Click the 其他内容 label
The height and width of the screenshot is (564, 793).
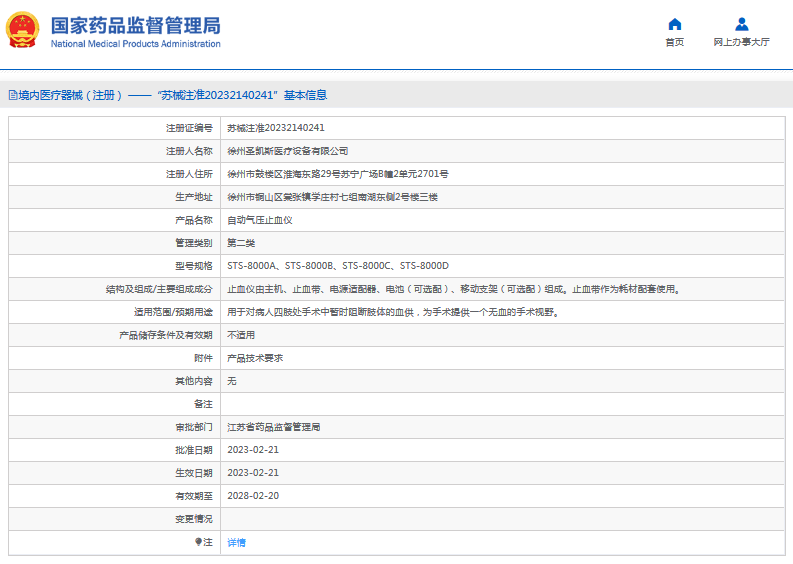pyautogui.click(x=194, y=381)
